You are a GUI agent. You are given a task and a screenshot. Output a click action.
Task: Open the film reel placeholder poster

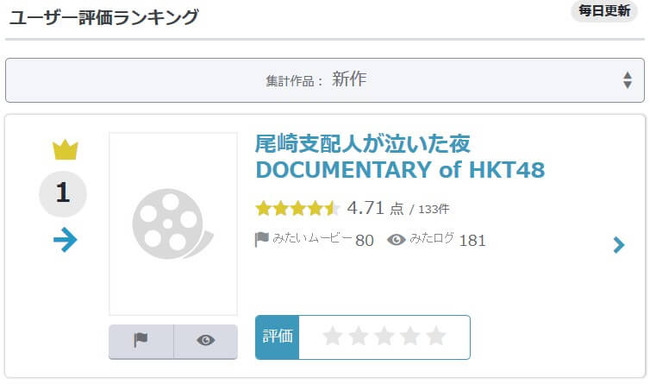(173, 224)
